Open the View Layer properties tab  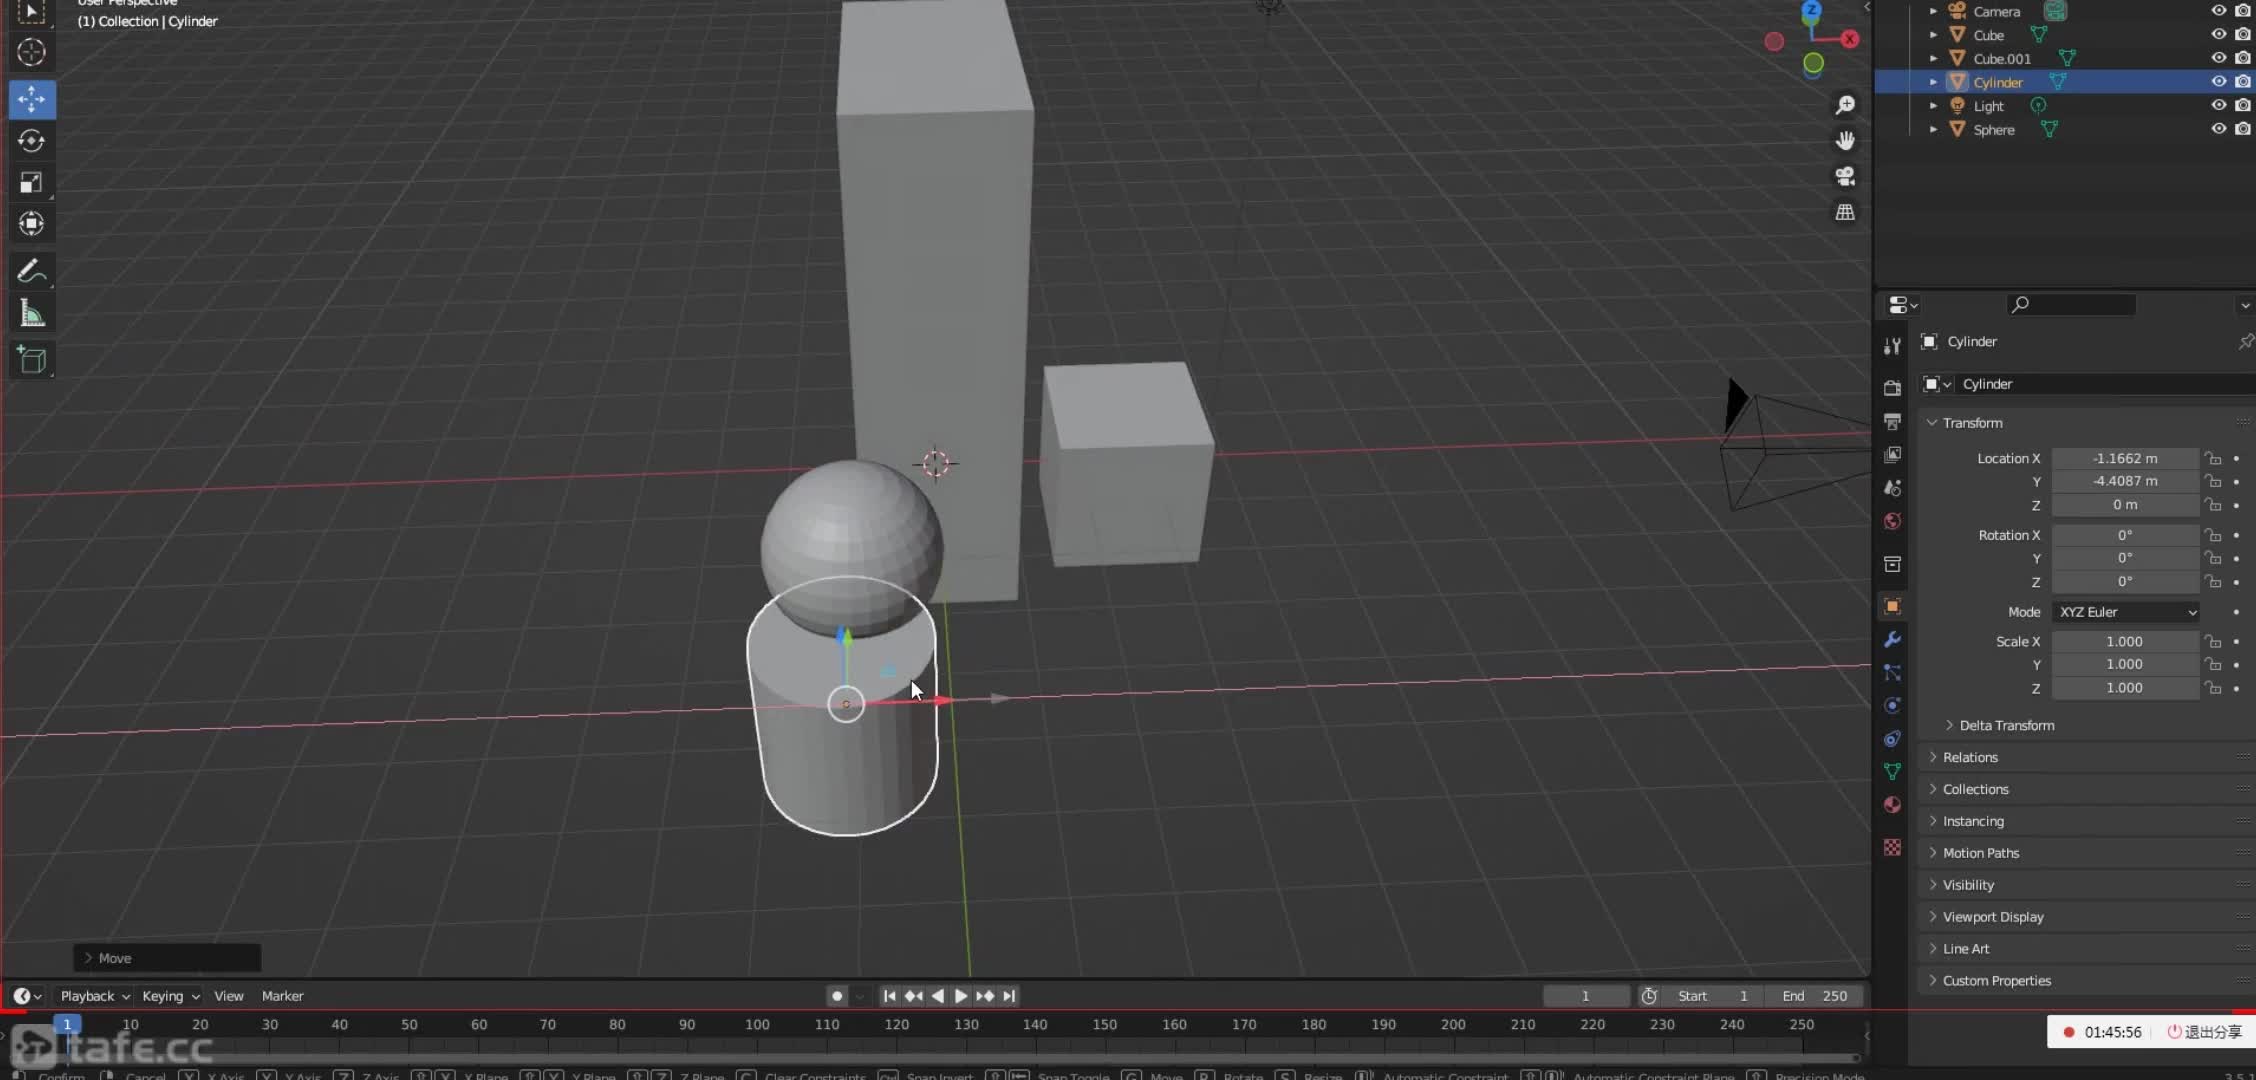click(1892, 455)
